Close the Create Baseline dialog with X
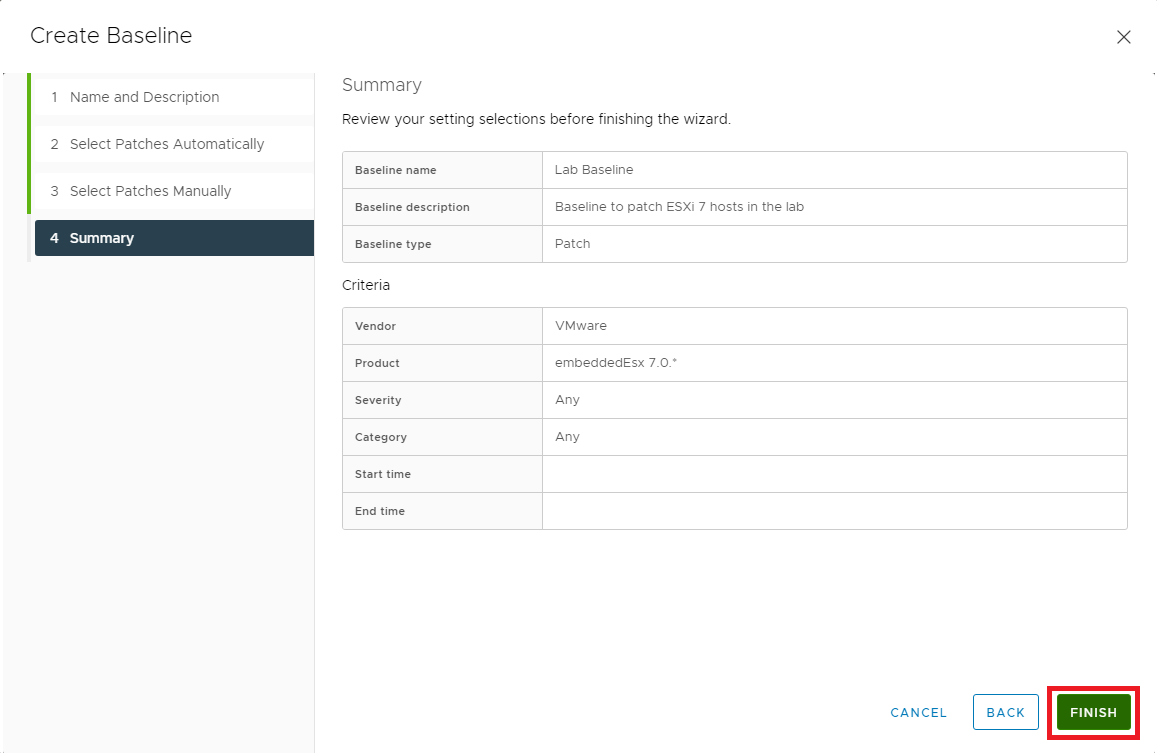Image resolution: width=1157 pixels, height=753 pixels. [x=1123, y=37]
